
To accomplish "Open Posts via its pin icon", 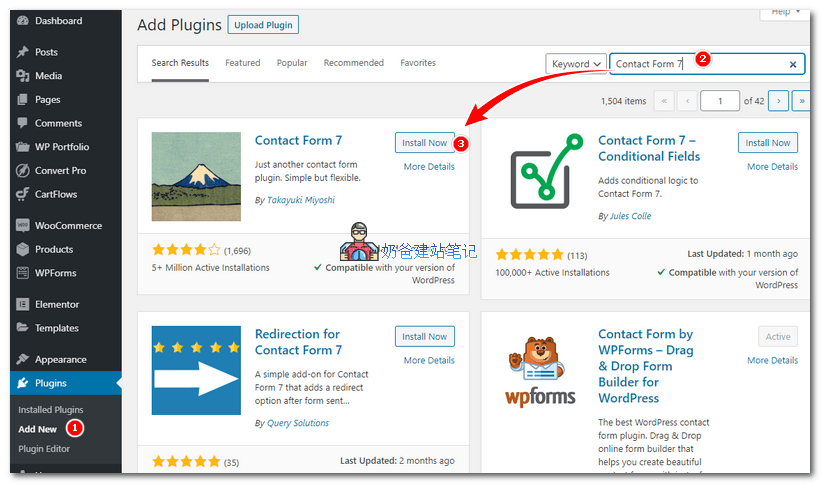I will tap(22, 52).
